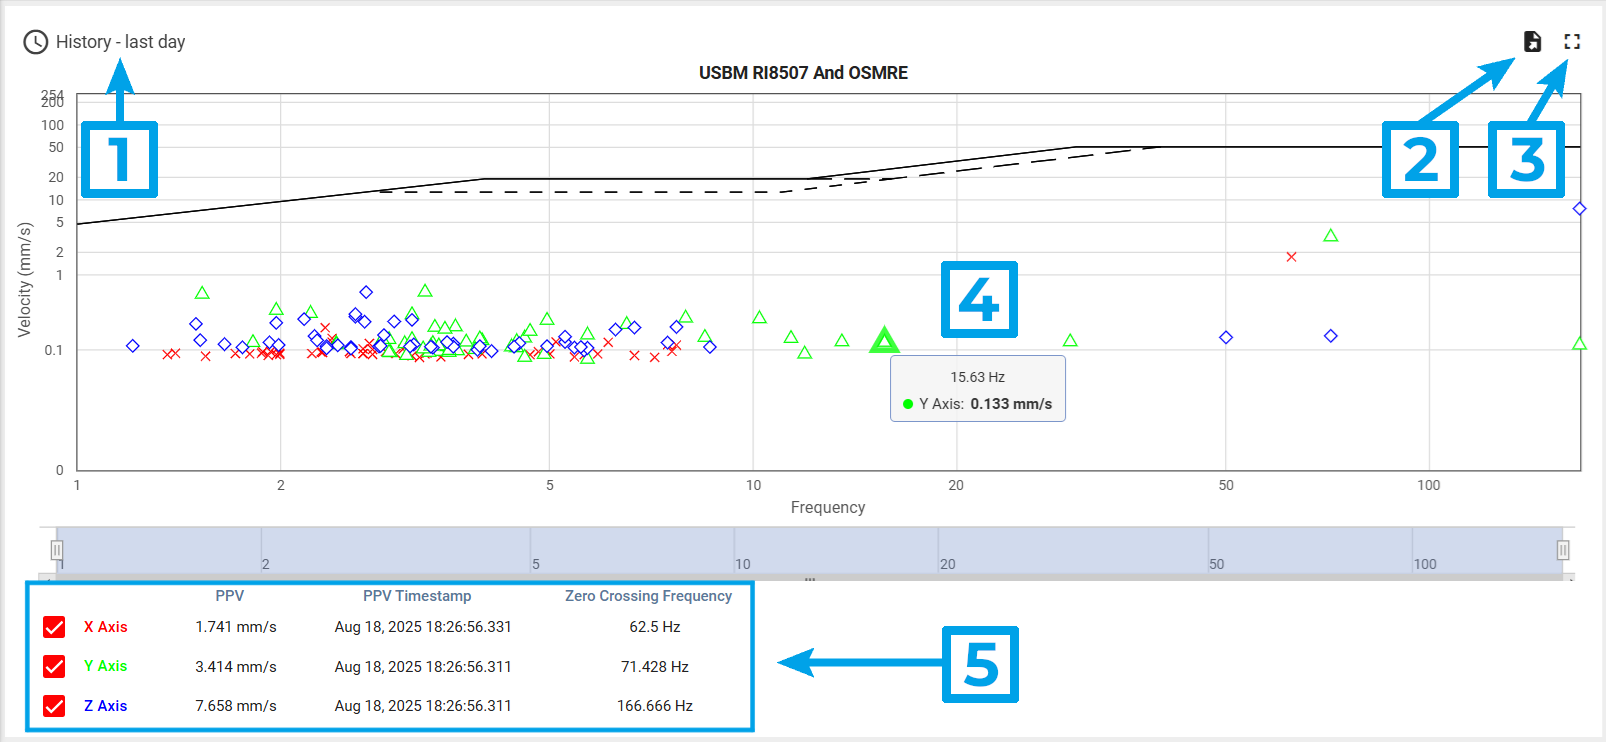Uncheck the X Axis checkbox
Screen dimensions: 1606x742
coord(54,627)
